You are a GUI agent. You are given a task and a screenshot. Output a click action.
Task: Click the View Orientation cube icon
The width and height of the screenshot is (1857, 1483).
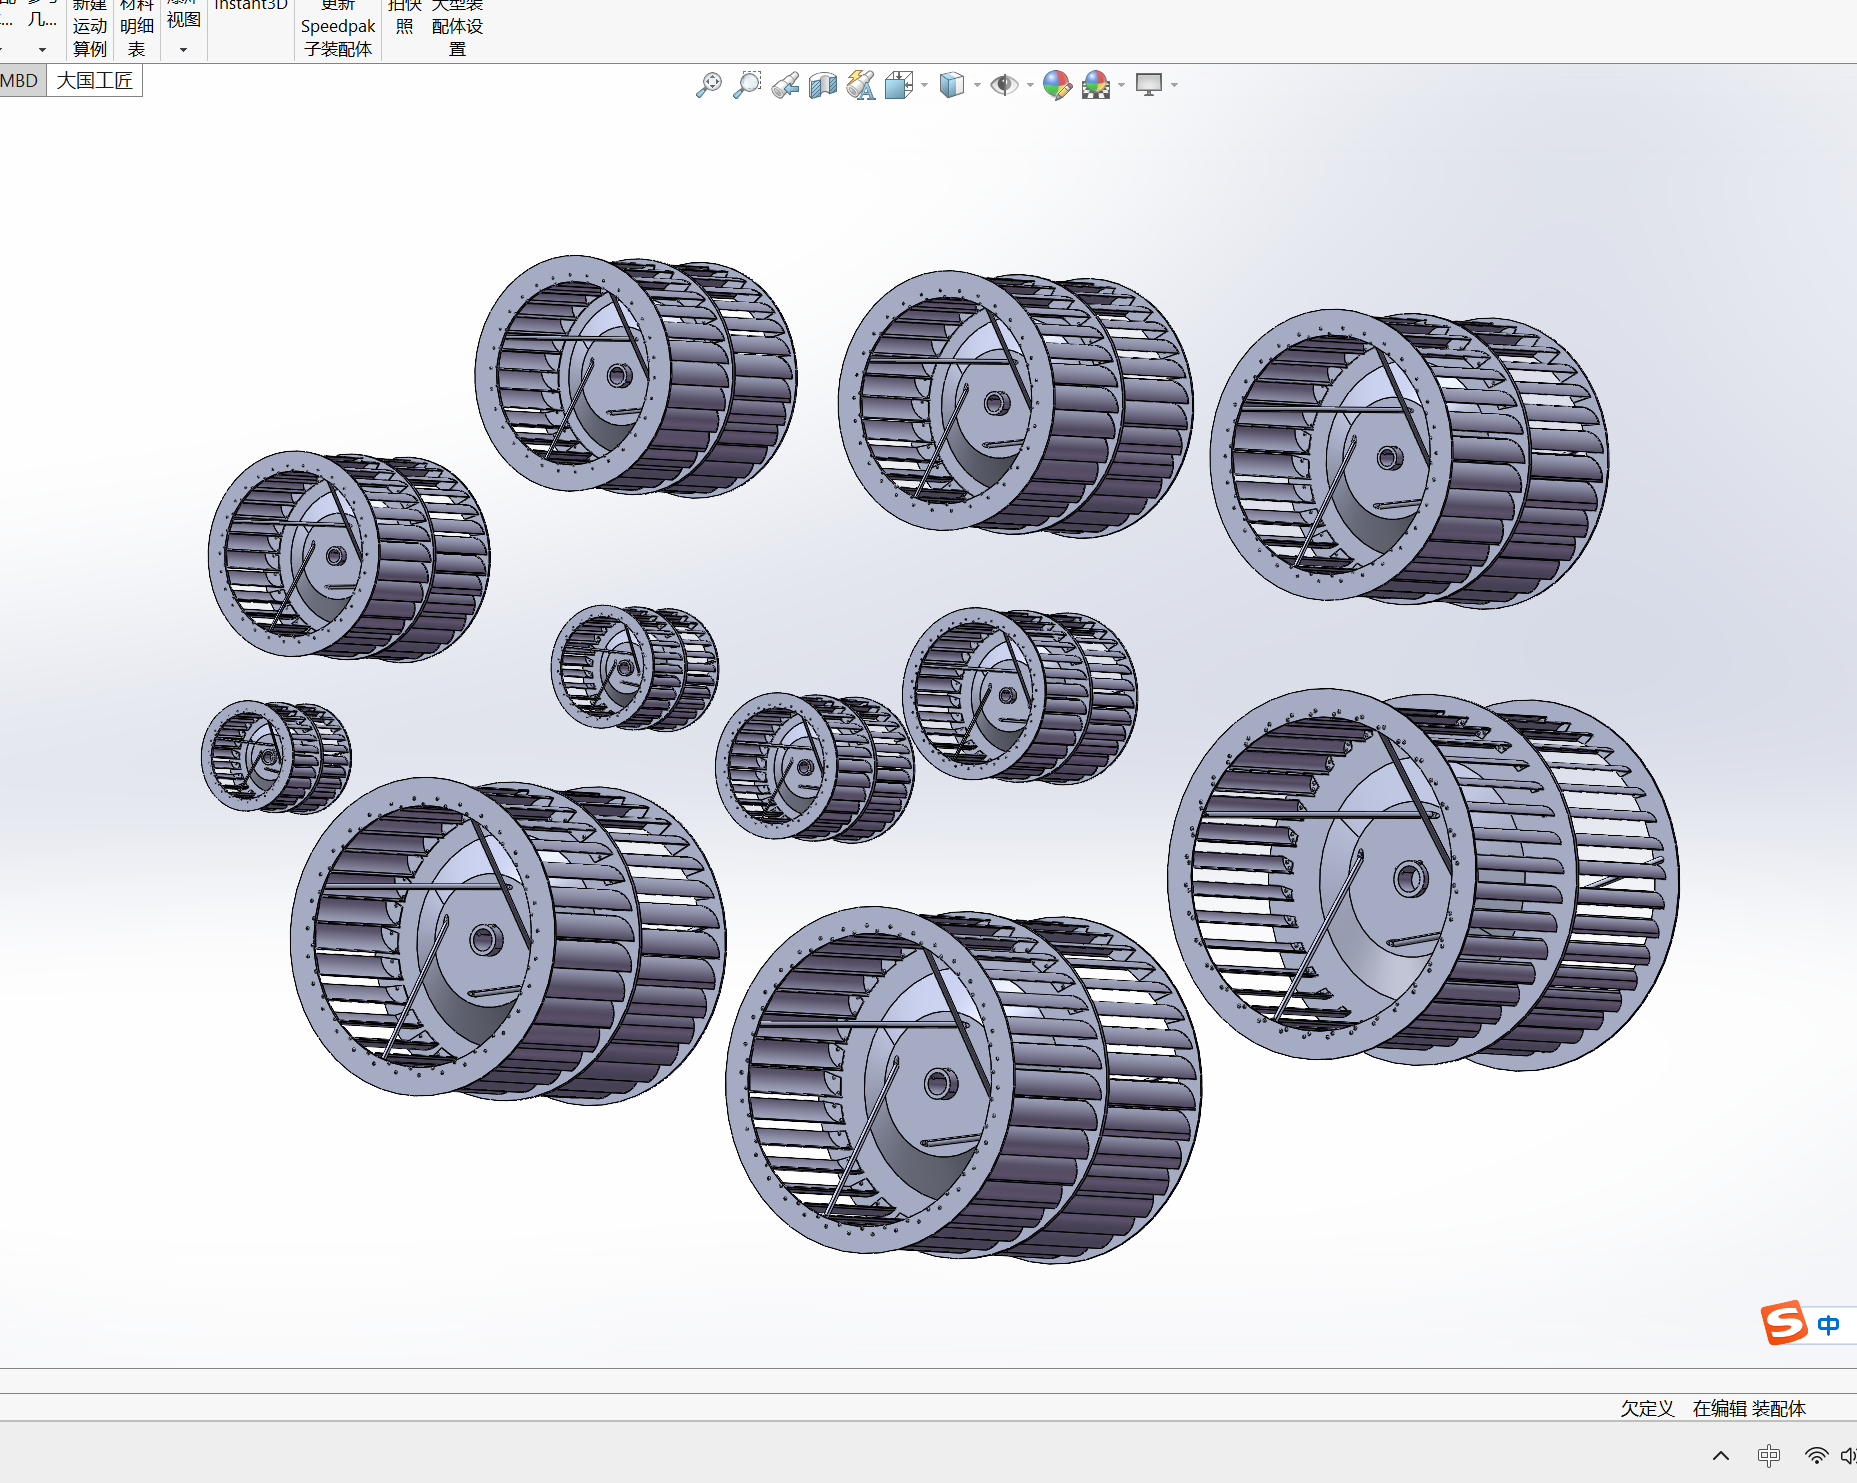click(x=899, y=85)
